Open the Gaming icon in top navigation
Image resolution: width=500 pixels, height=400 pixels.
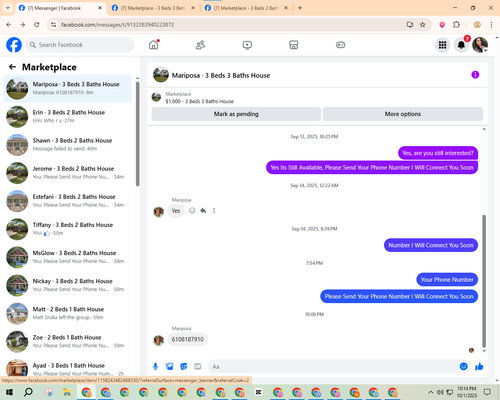click(340, 45)
